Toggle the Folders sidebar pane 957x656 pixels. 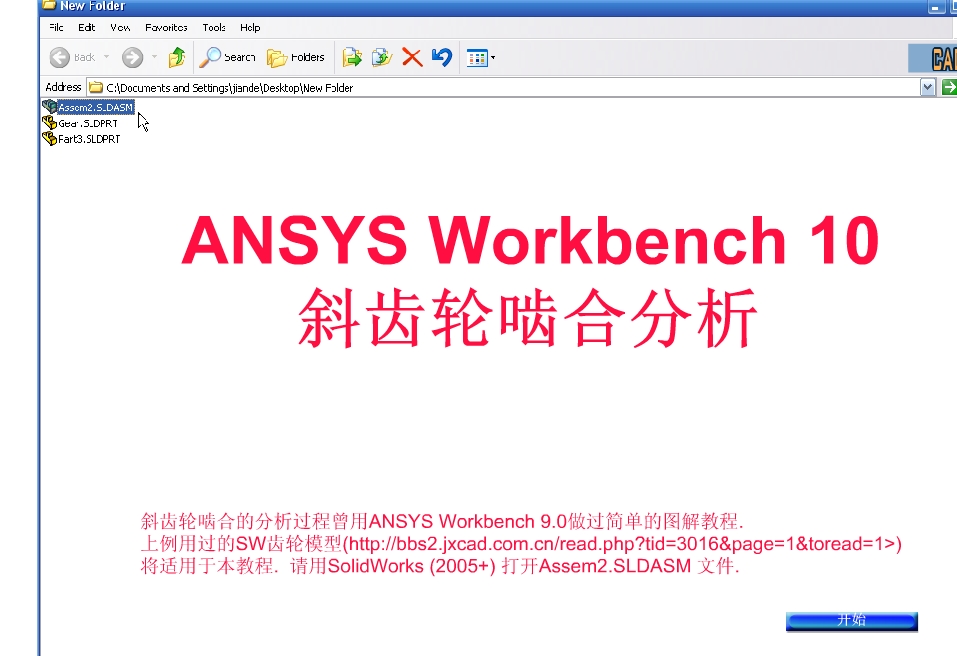pyautogui.click(x=296, y=57)
